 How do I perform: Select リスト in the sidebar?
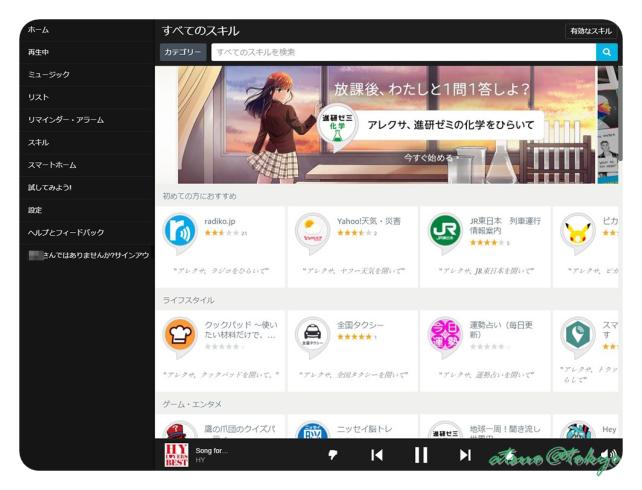pyautogui.click(x=38, y=97)
